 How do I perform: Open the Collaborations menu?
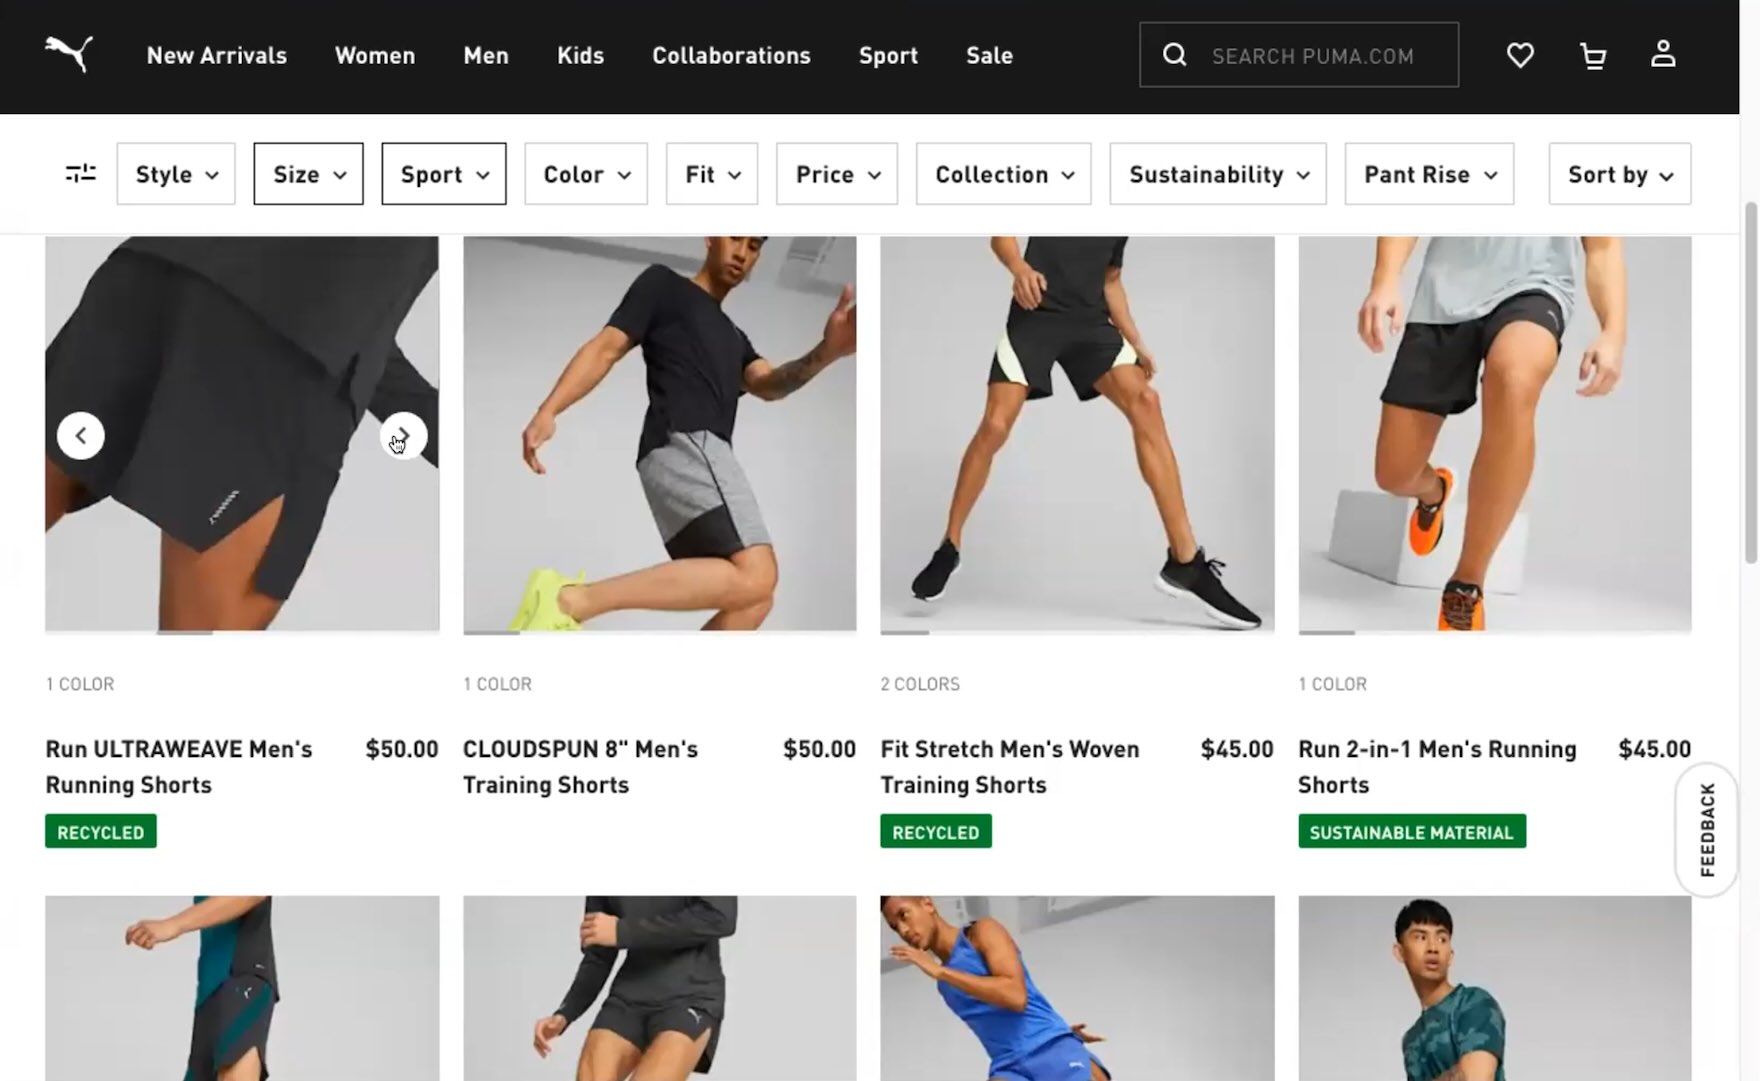click(731, 55)
